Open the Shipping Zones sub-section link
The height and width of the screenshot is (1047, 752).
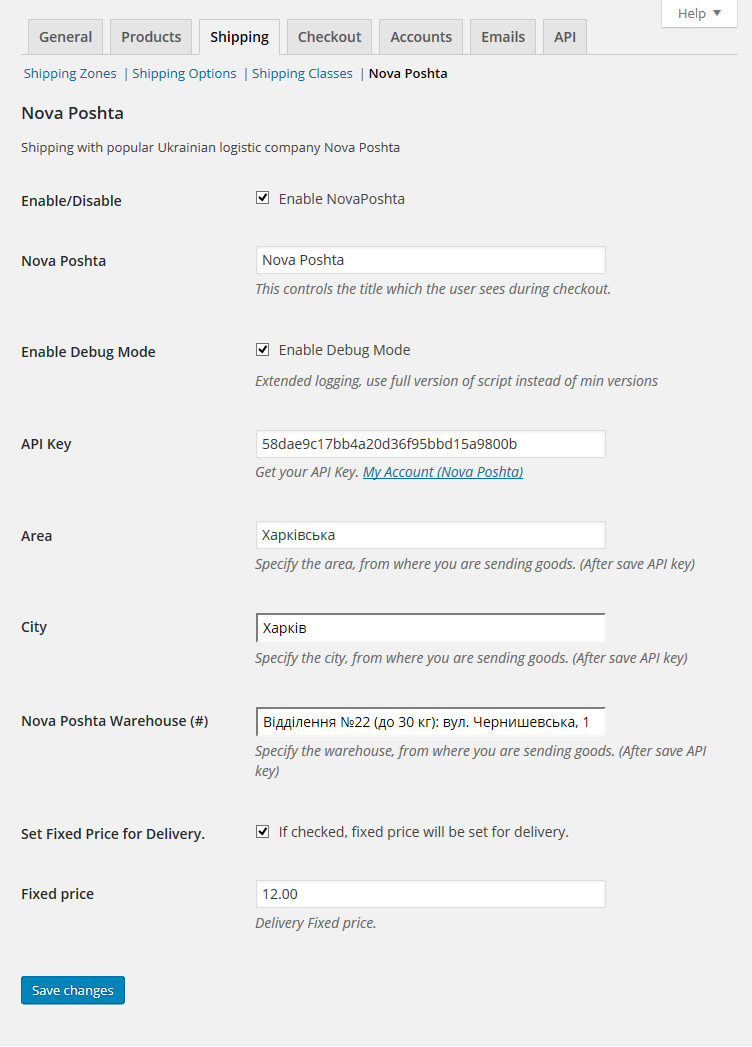[70, 73]
